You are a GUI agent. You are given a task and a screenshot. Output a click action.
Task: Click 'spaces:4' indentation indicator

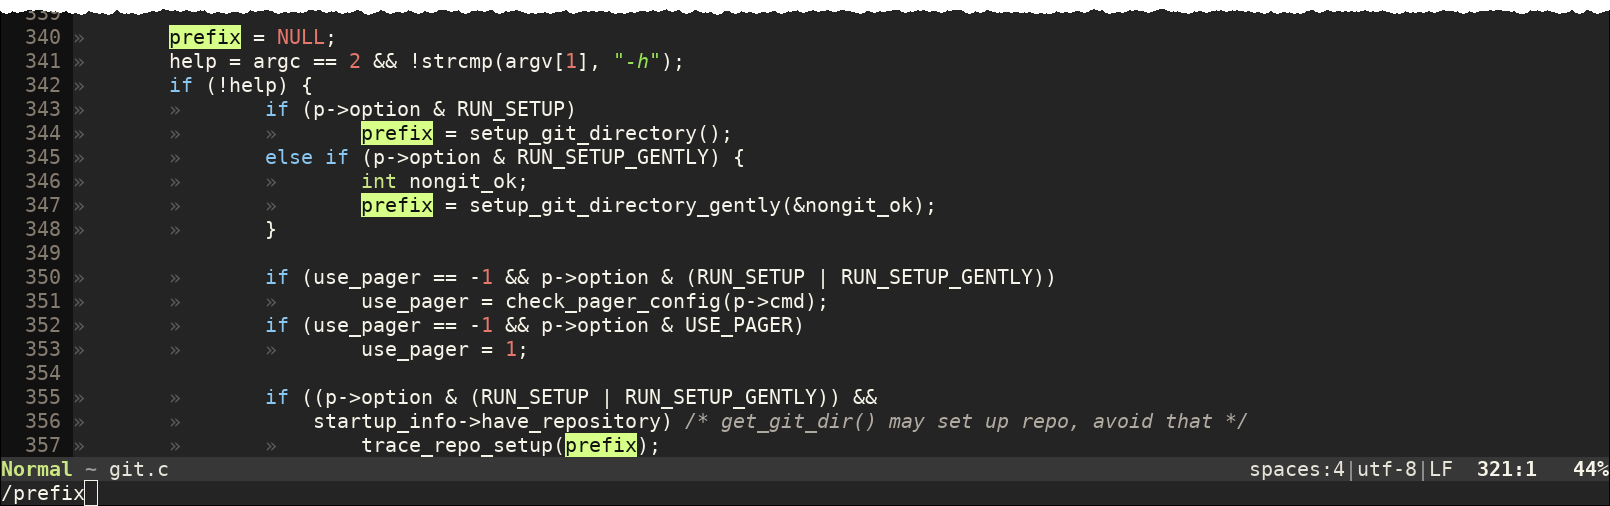(1297, 469)
